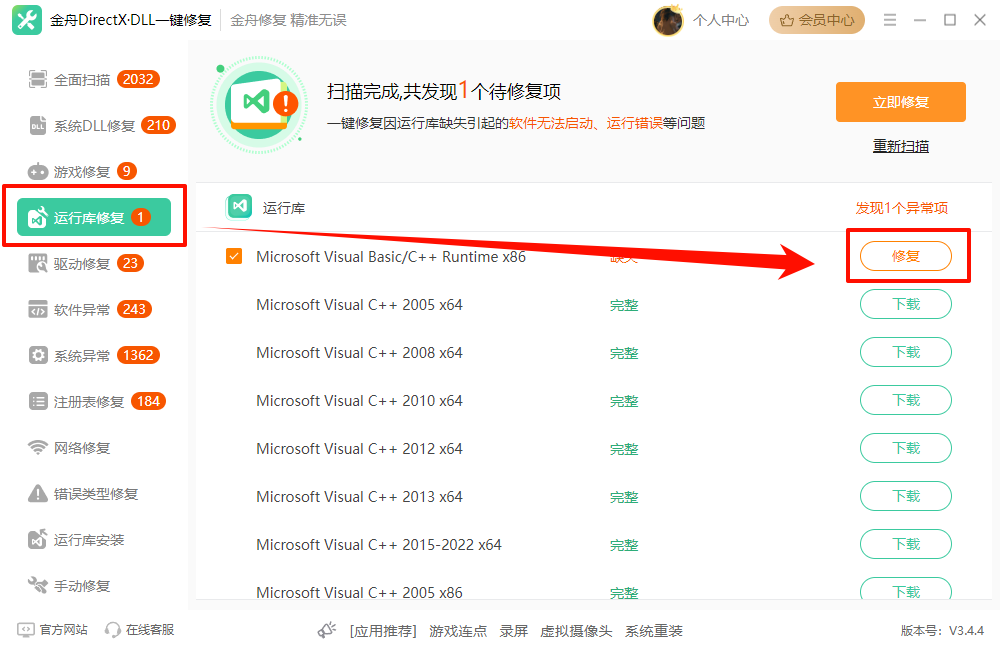Image resolution: width=1000 pixels, height=650 pixels.
Task: Click the full scan (全面扫描) sidebar icon
Action: click(38, 79)
